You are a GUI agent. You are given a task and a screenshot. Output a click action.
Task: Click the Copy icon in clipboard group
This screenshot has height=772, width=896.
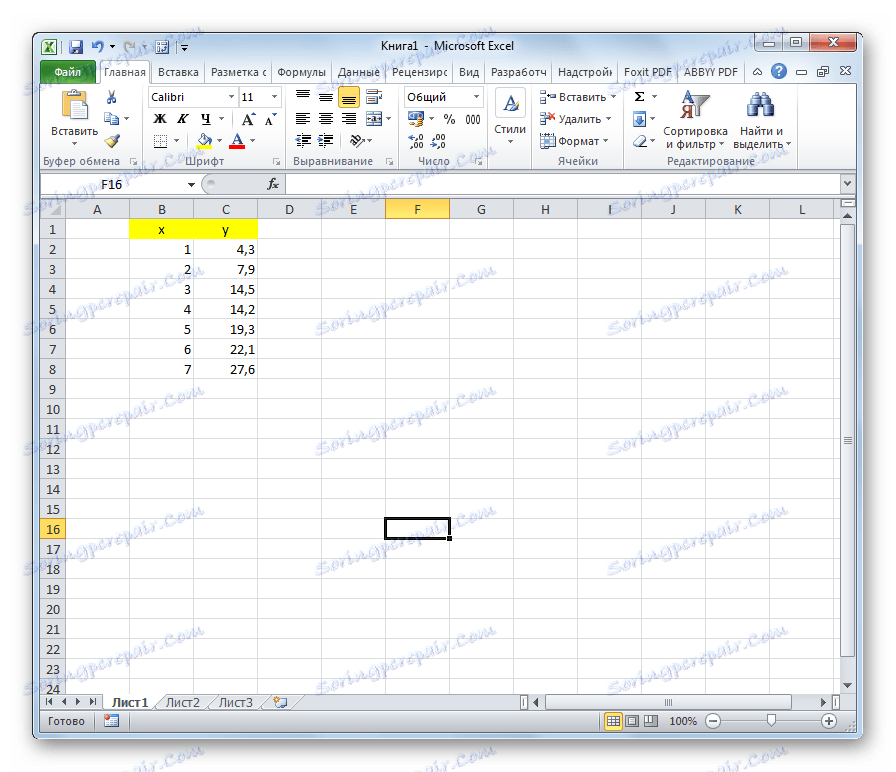(111, 119)
